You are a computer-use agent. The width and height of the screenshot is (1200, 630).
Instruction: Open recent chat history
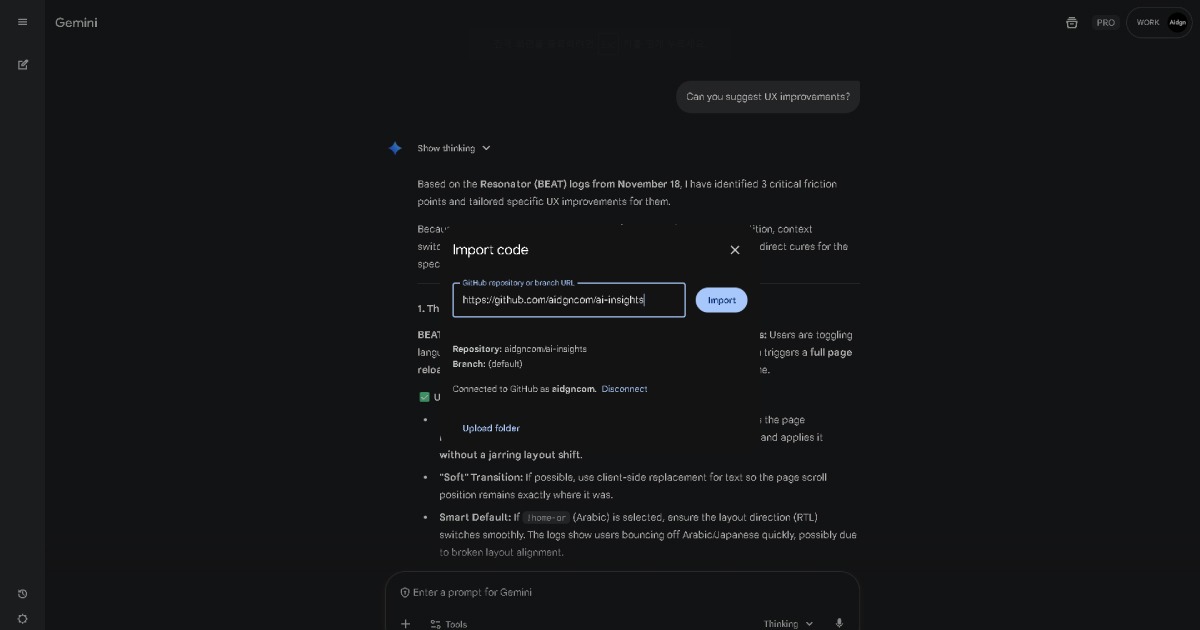[22, 593]
